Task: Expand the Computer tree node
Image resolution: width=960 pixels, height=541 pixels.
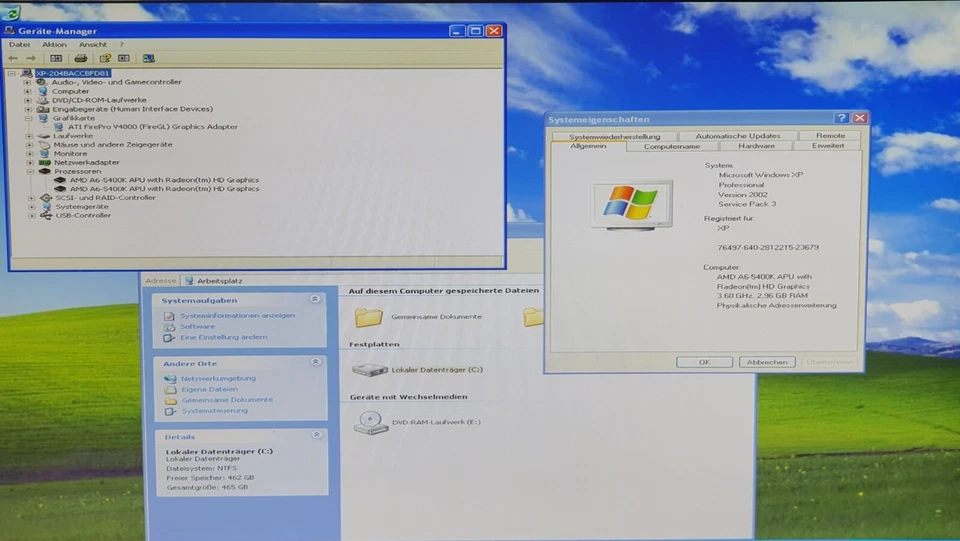Action: tap(28, 91)
